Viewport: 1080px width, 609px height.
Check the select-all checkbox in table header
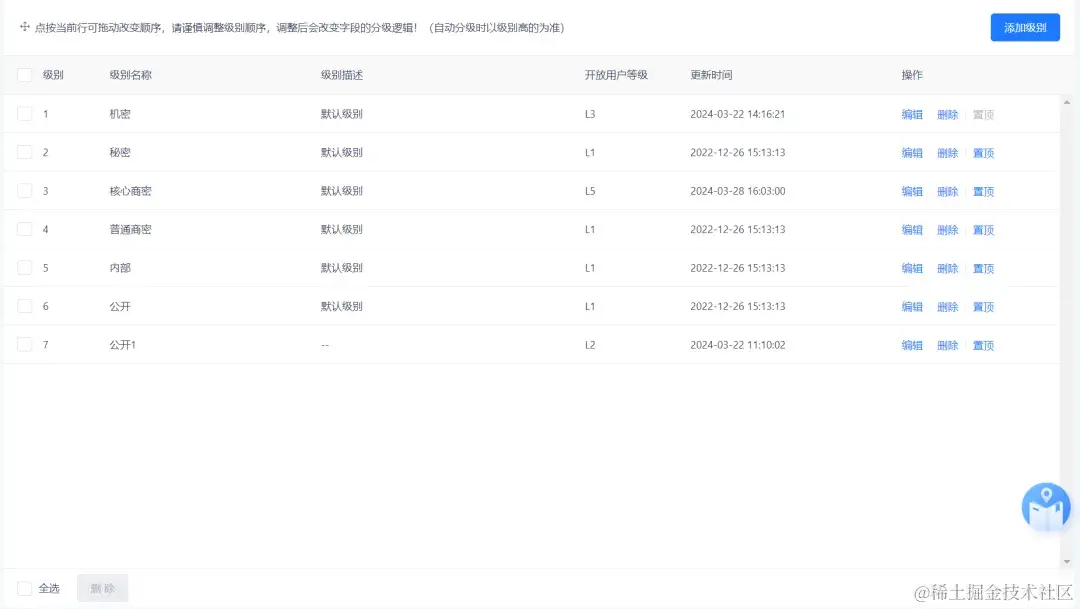25,74
